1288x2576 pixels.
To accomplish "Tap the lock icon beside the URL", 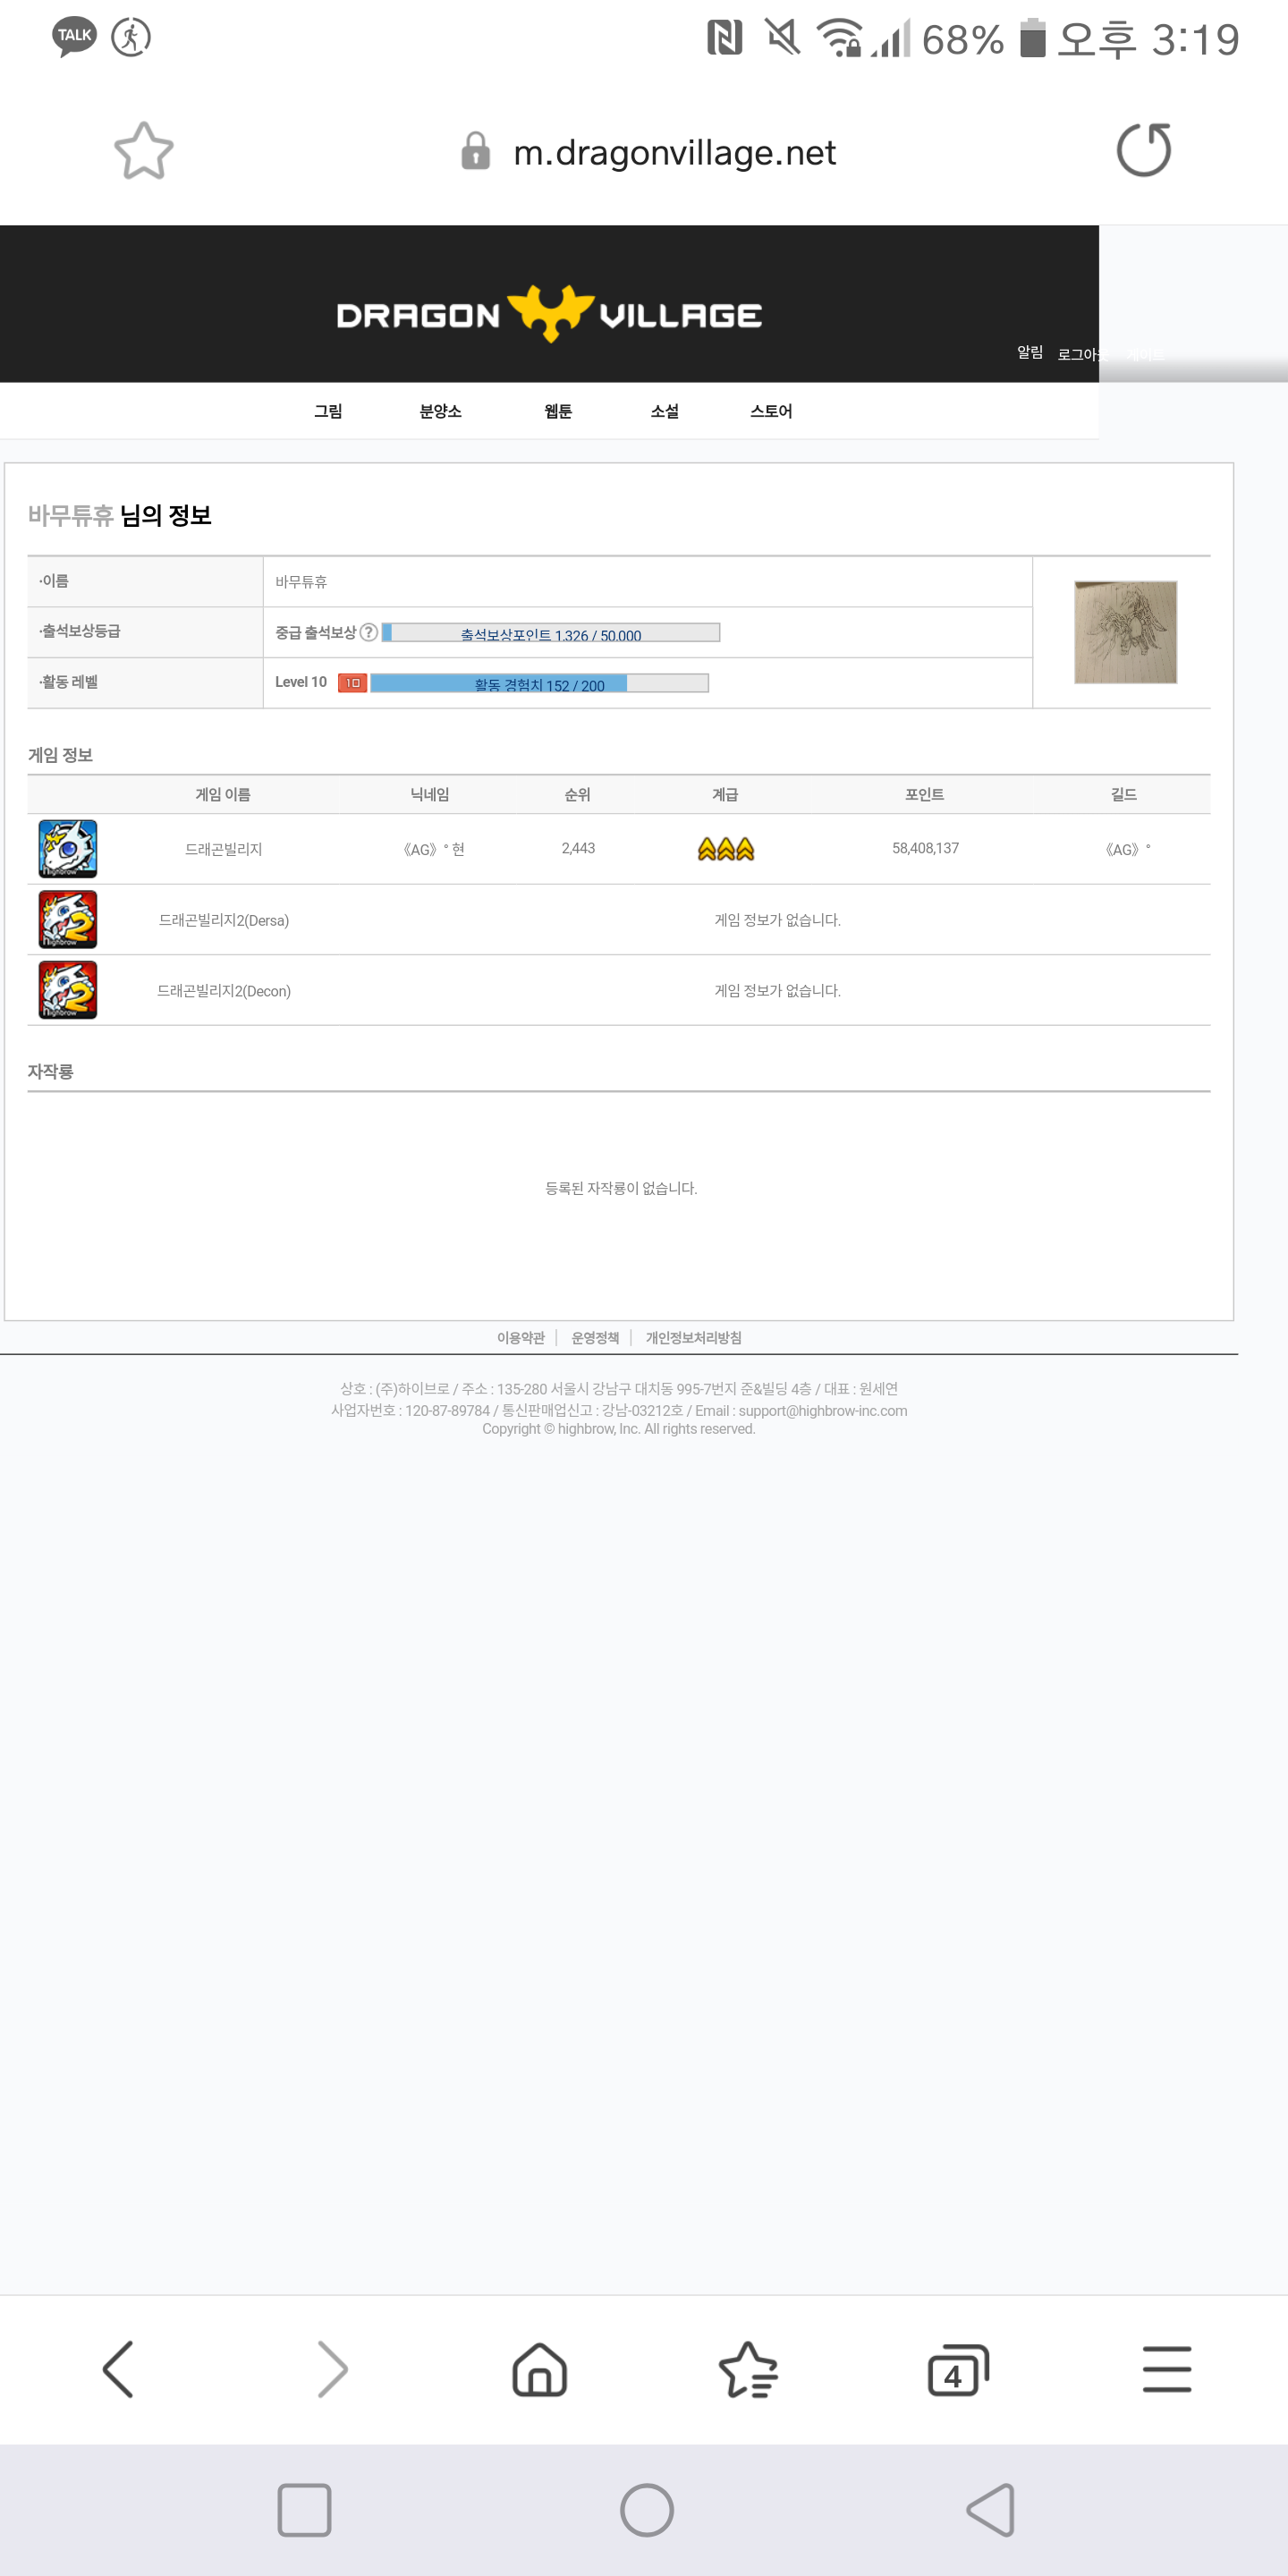I will coord(475,152).
